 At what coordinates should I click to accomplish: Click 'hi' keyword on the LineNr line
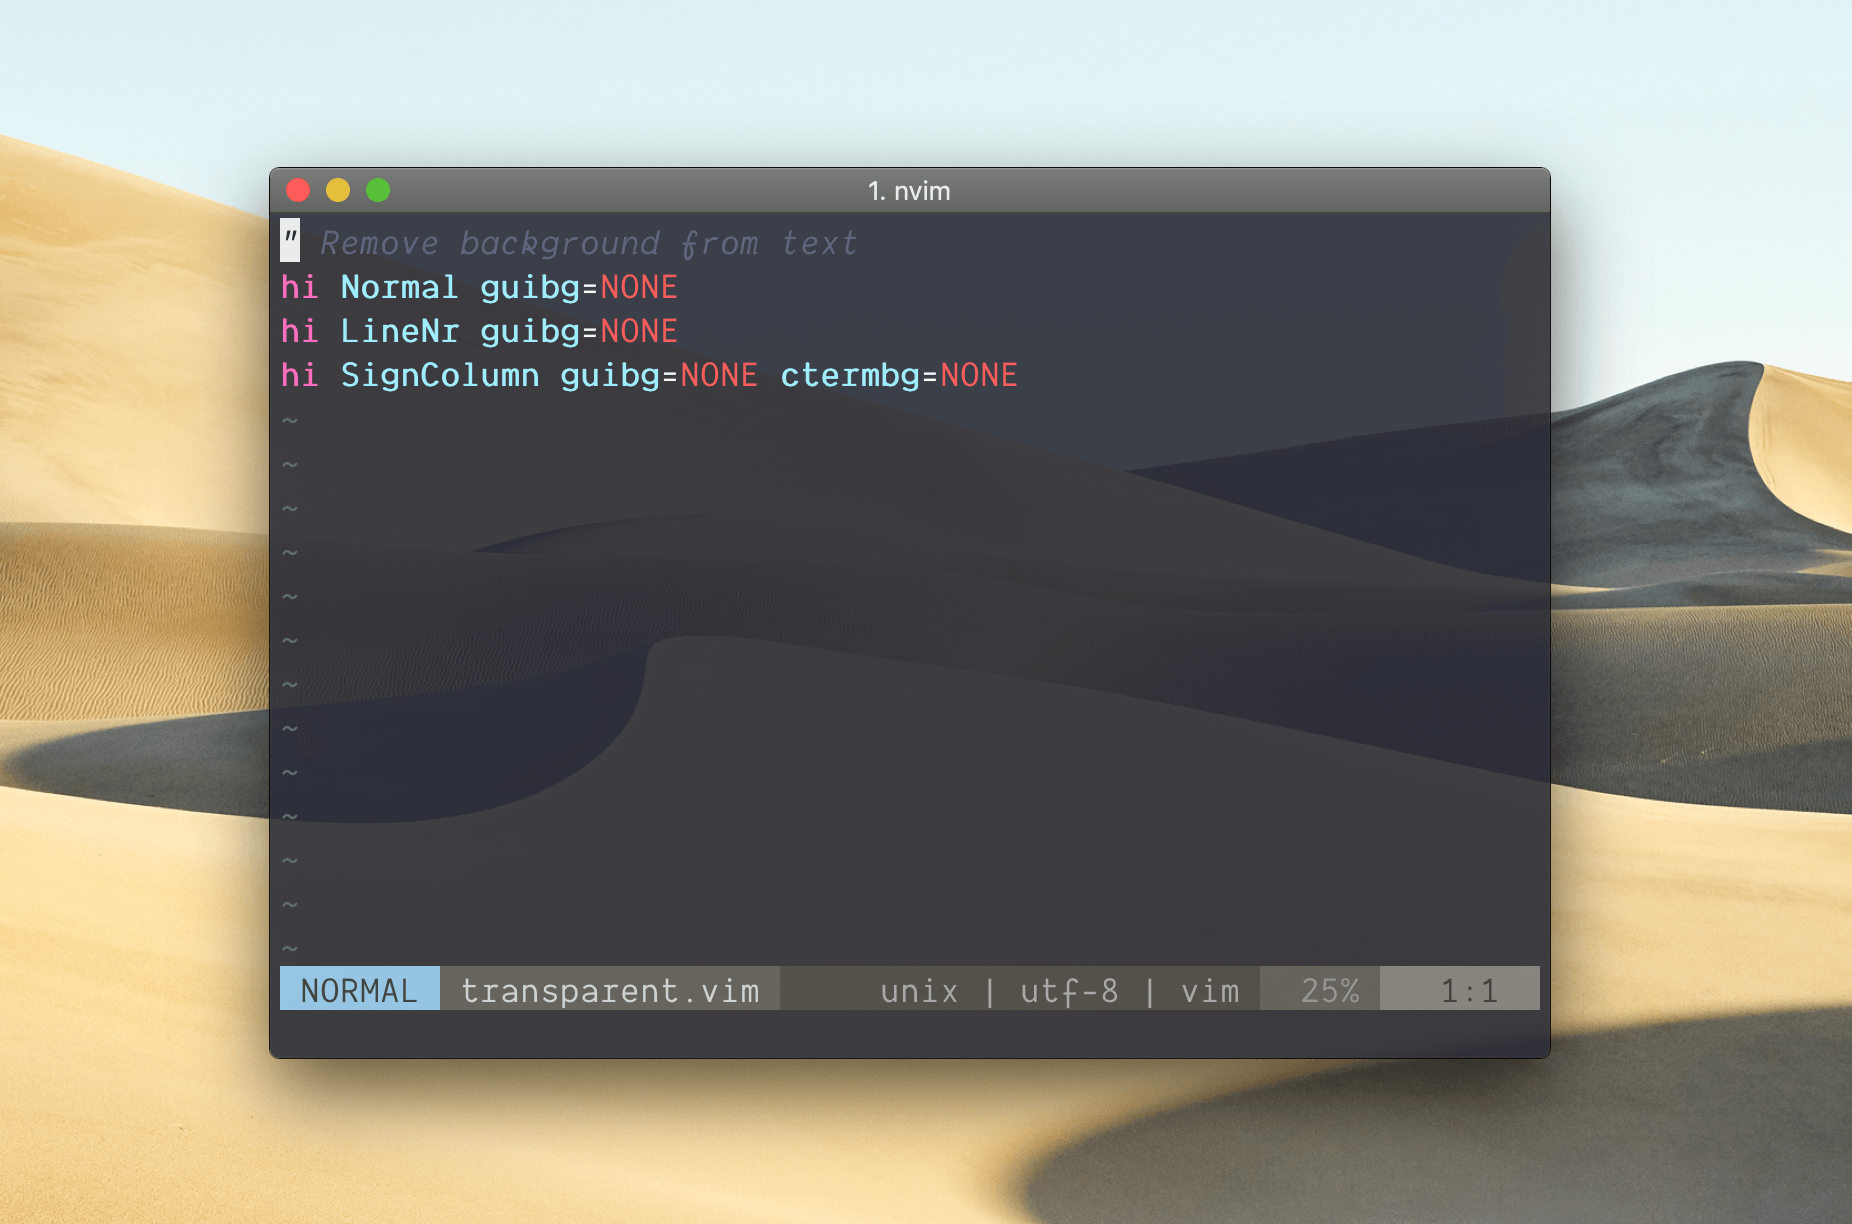tap(299, 331)
